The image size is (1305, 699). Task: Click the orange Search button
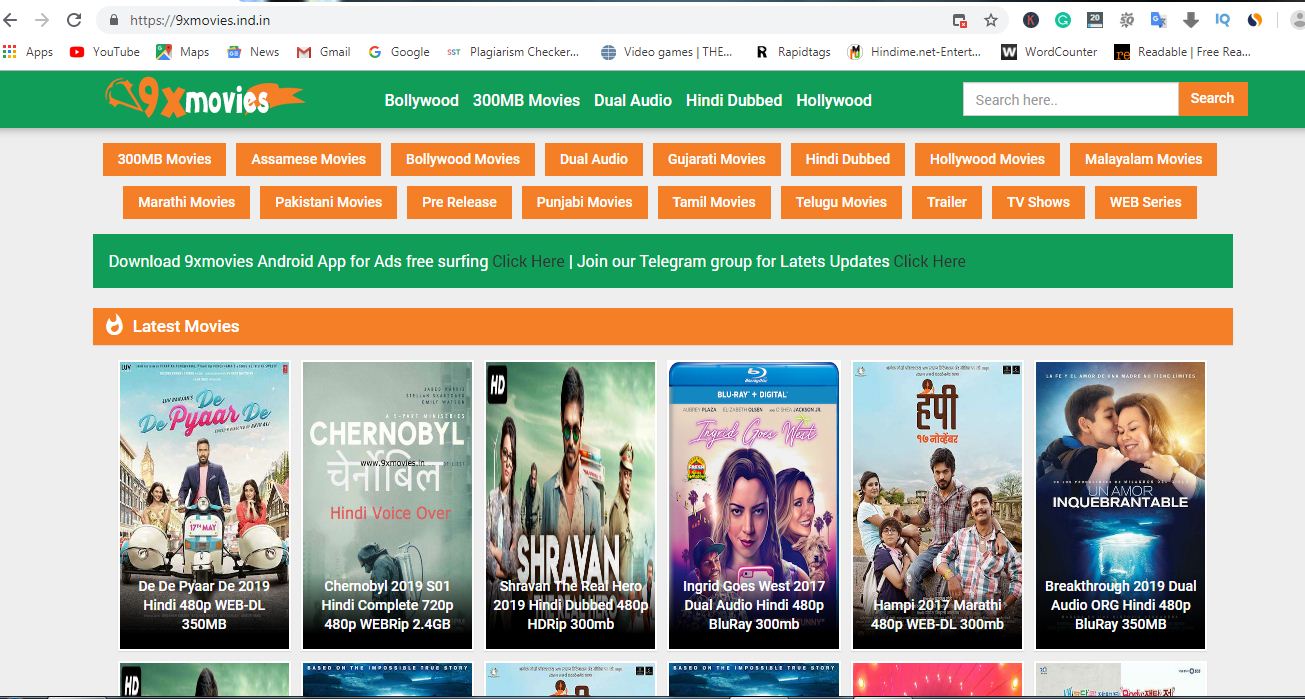coord(1213,99)
